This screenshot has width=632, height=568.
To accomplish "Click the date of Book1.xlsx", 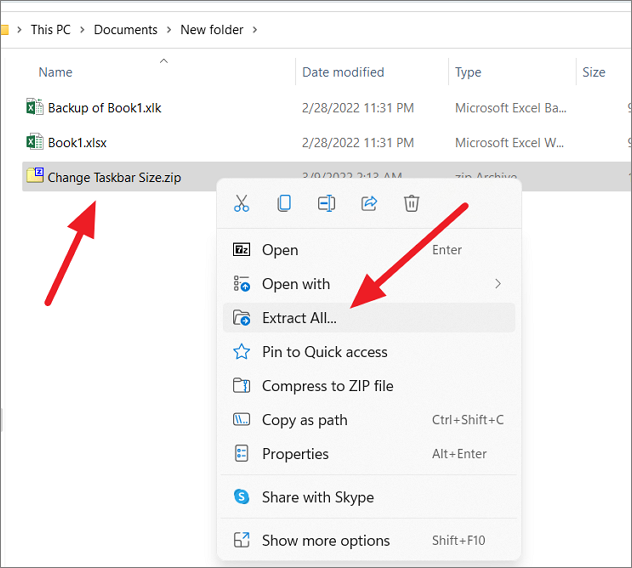I will 358,143.
